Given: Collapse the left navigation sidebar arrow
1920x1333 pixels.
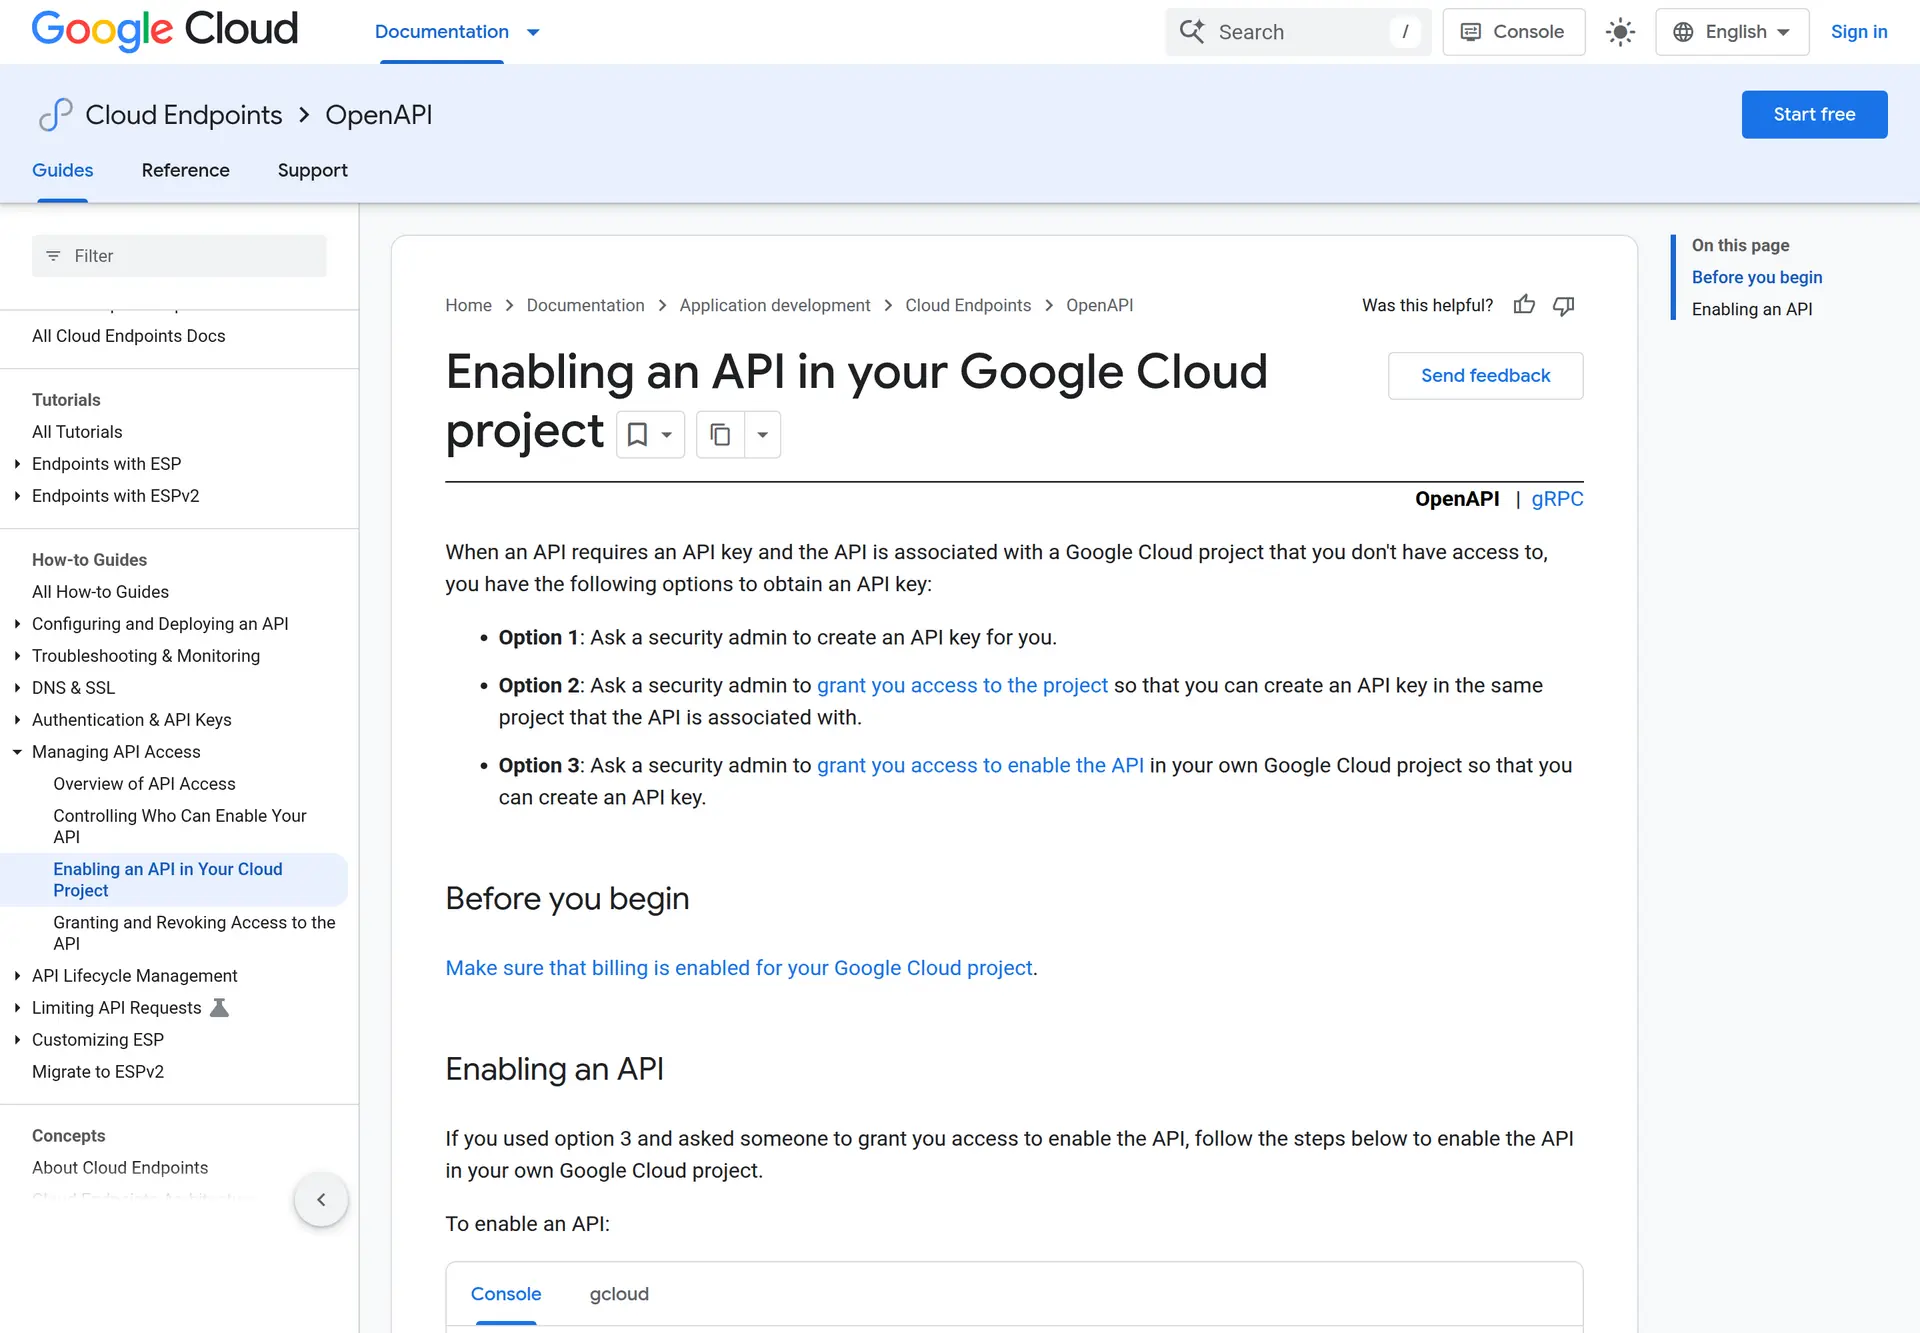Looking at the screenshot, I should [x=321, y=1199].
